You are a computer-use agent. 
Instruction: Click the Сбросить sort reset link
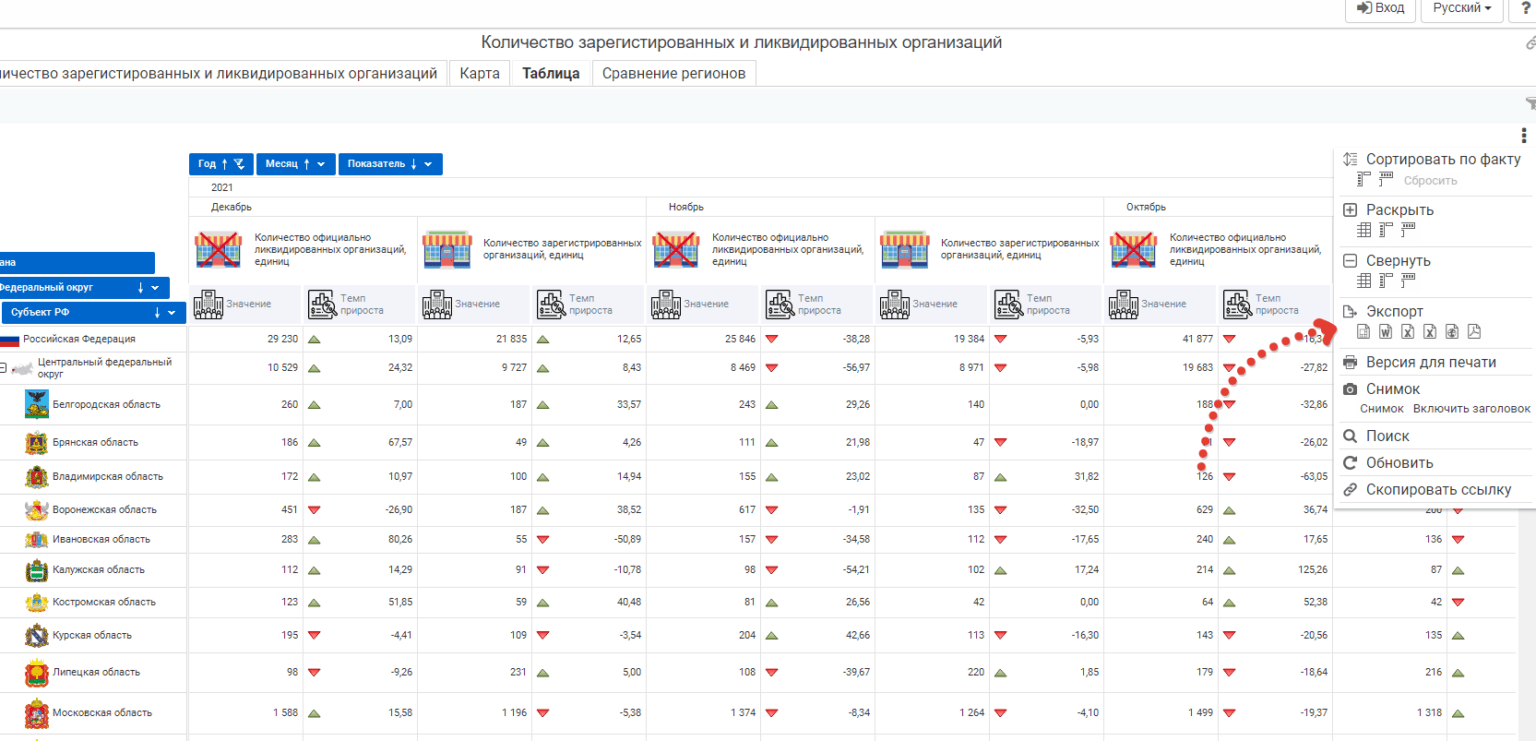point(1430,181)
